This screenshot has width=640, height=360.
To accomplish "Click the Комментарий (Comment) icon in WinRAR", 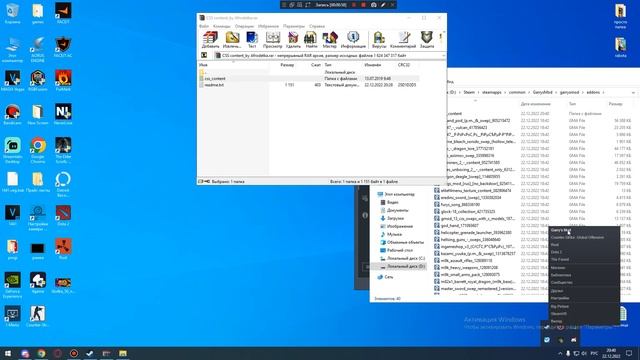I will point(403,40).
